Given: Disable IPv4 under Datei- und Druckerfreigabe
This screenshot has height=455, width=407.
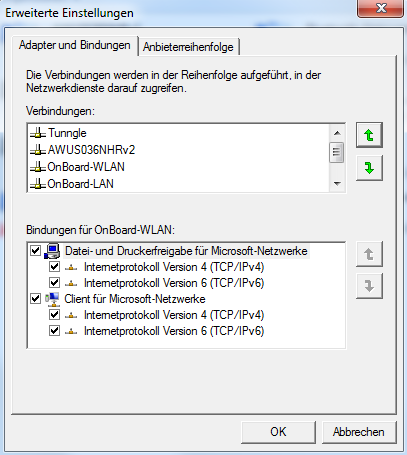Looking at the screenshot, I should click(x=54, y=267).
